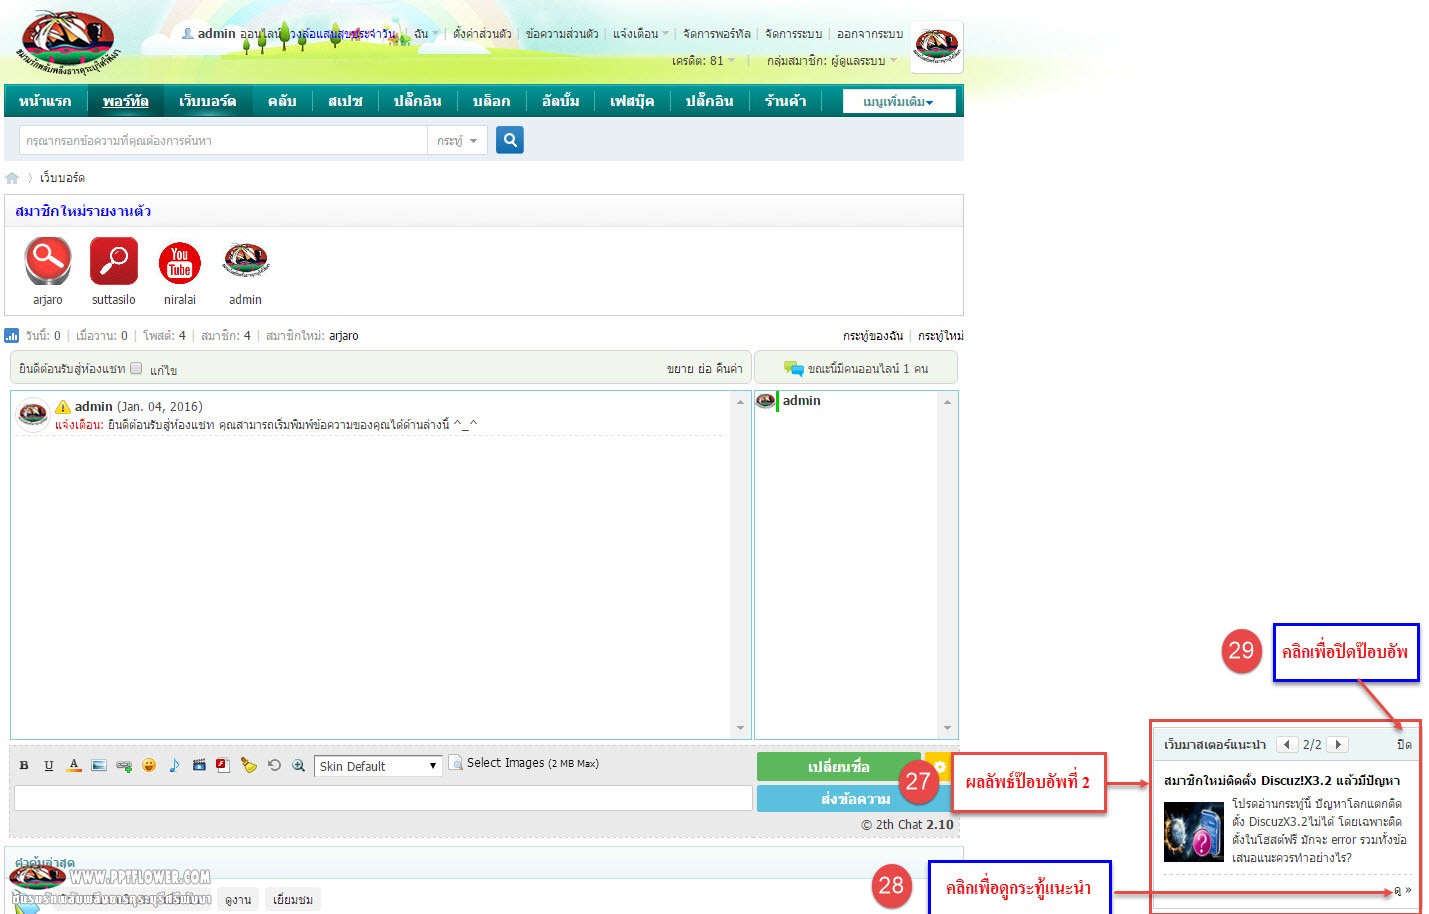1429x914 pixels.
Task: Click the green เปลี่ยนชื่อ button
Action: coord(838,767)
